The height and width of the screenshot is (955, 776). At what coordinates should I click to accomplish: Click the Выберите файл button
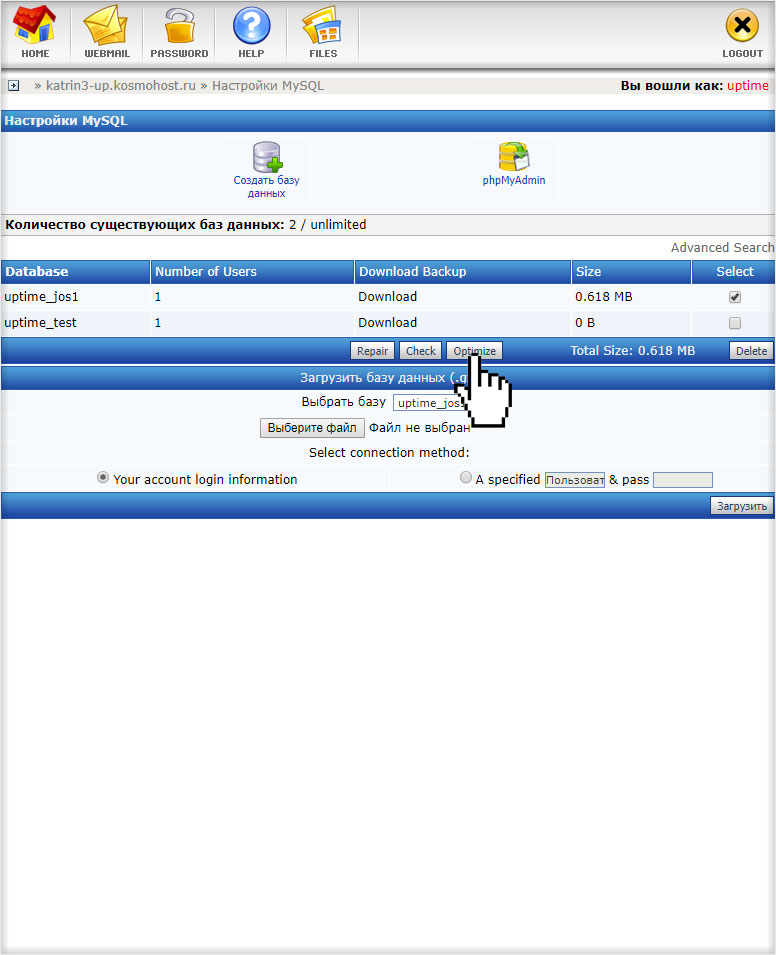312,428
